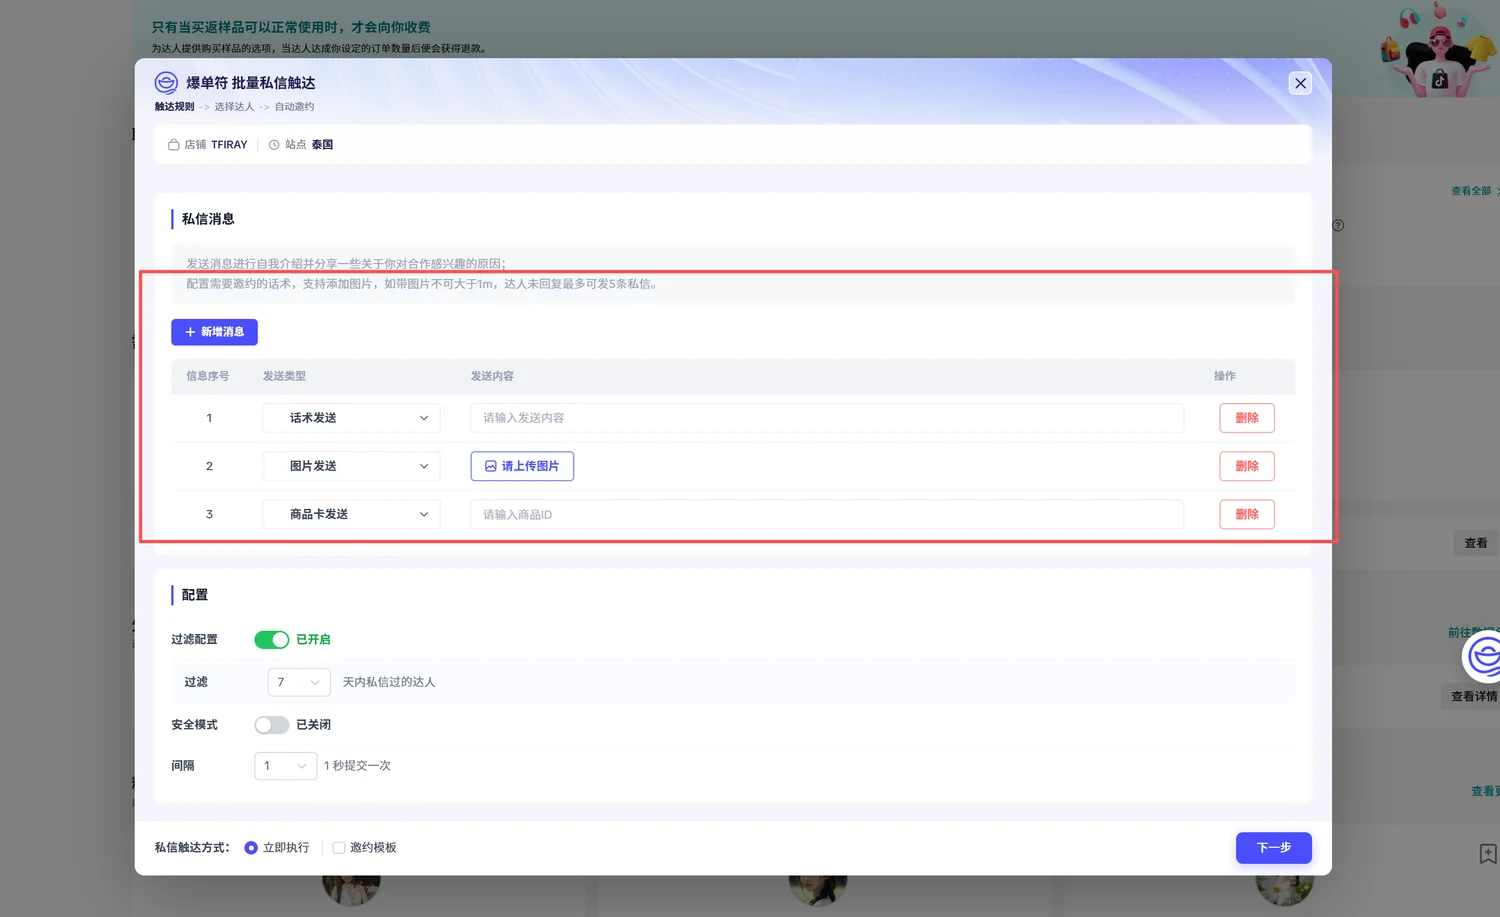Click the 选择达人 breadcrumb step
Viewport: 1500px width, 917px height.
(234, 107)
